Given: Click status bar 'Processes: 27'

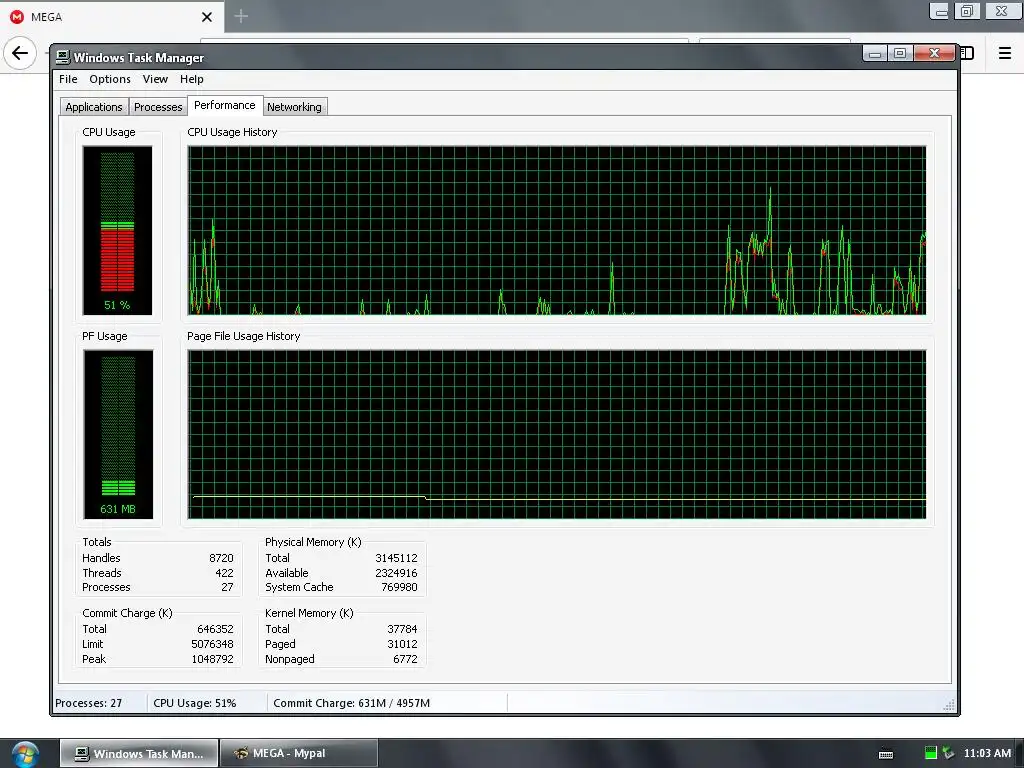Looking at the screenshot, I should (89, 703).
